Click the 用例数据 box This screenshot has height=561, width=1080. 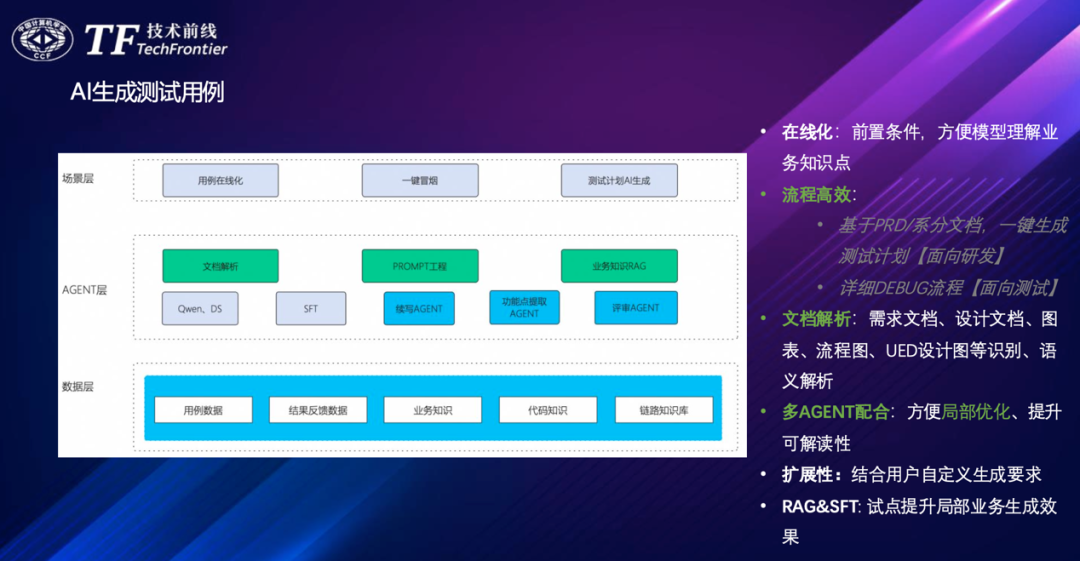click(x=203, y=410)
